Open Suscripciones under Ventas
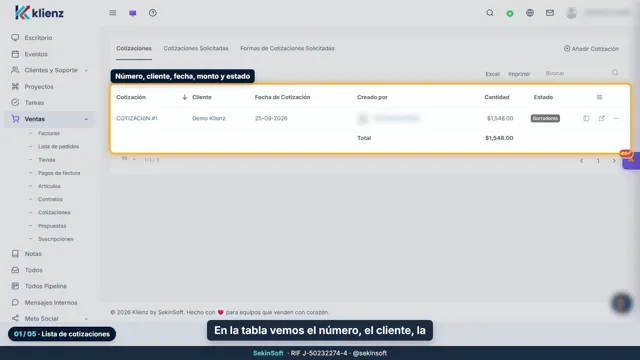The image size is (640, 360). (56, 239)
